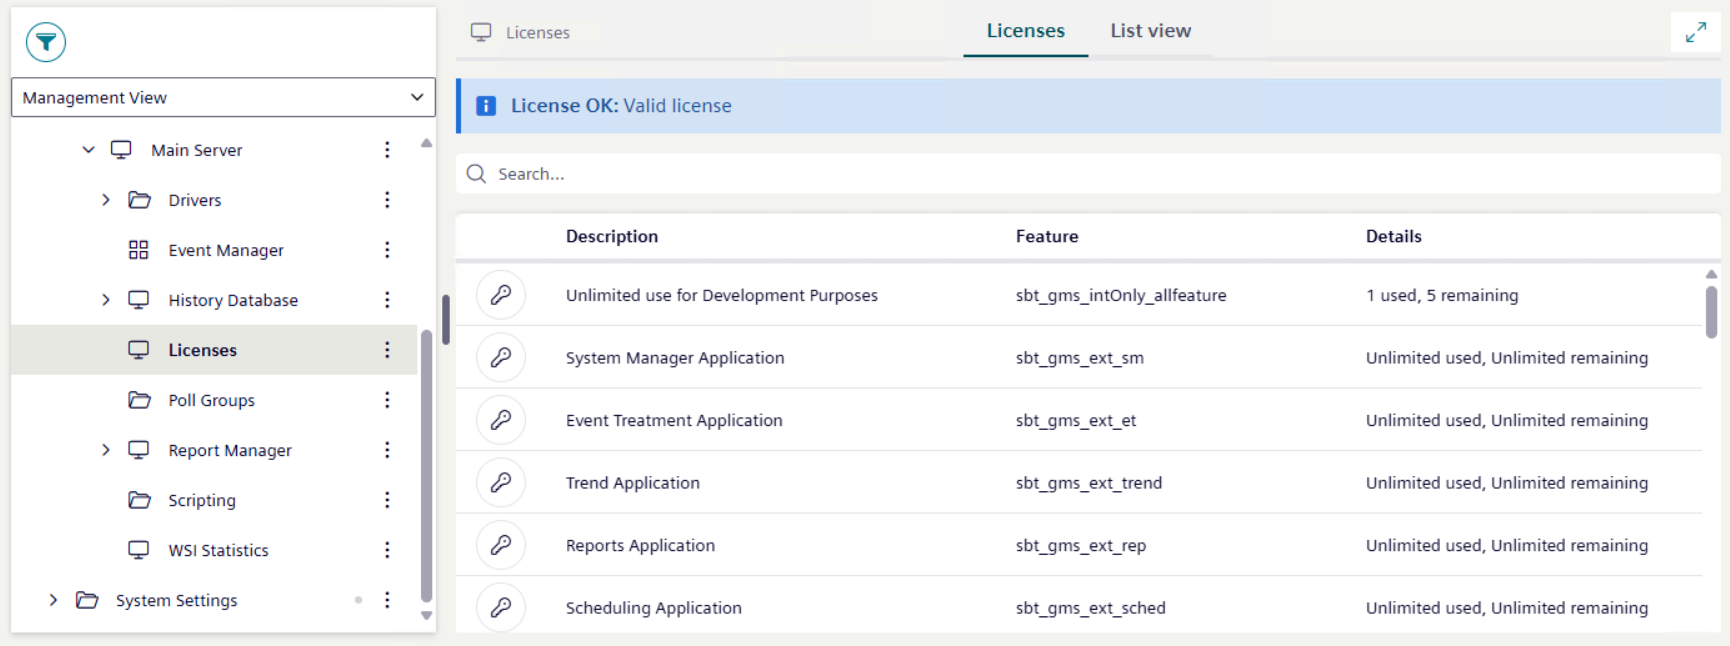Click the expand fullscreen arrows icon
Screen dimensions: 1730x646
(1695, 32)
